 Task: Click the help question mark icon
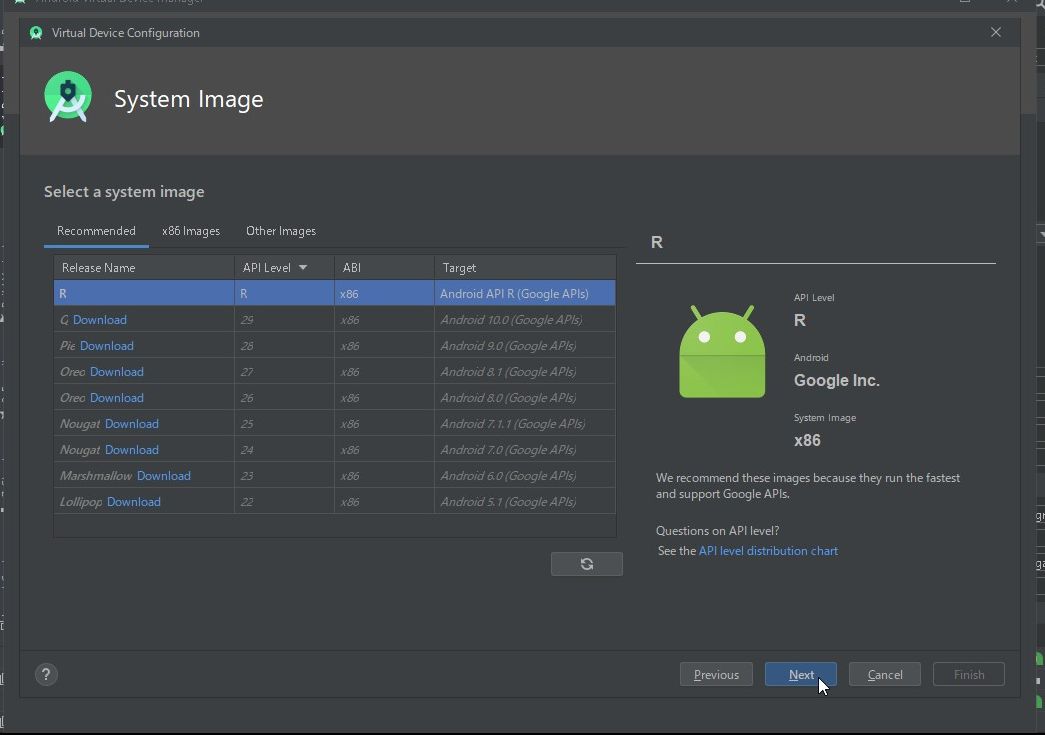point(46,674)
